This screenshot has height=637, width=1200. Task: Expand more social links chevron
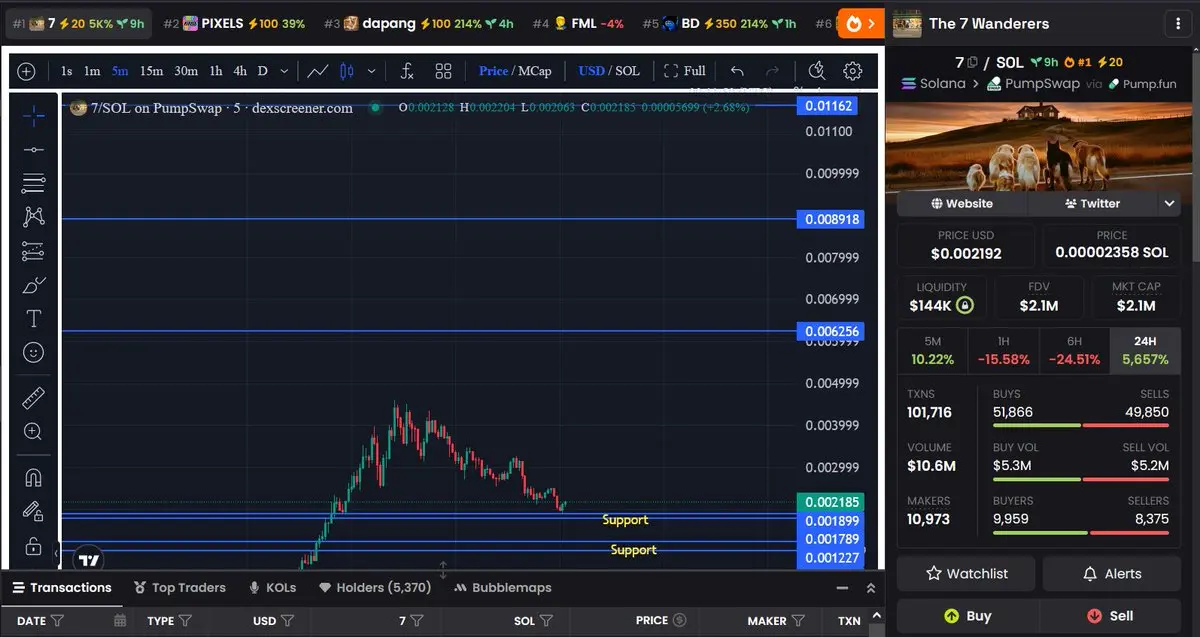(1169, 203)
